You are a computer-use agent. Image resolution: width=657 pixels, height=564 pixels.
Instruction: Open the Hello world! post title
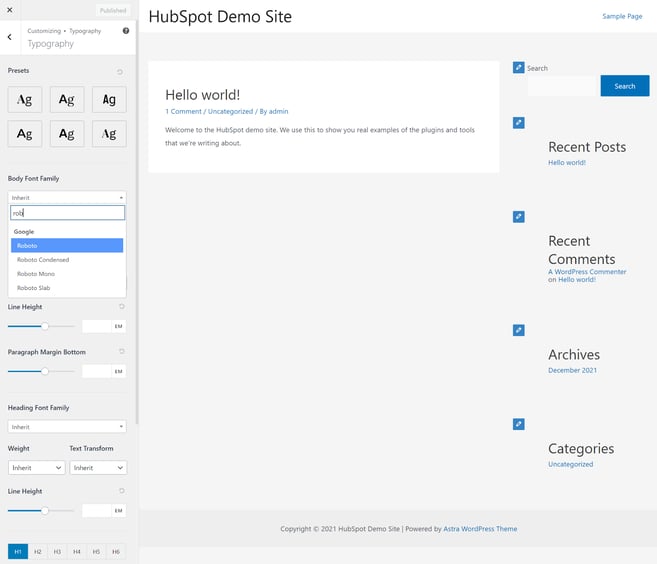203,95
